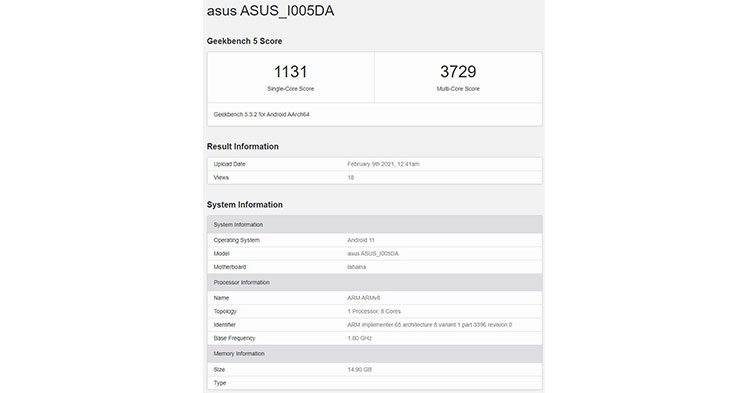Click the 'Model' row label
750x393 pixels.
(221, 253)
